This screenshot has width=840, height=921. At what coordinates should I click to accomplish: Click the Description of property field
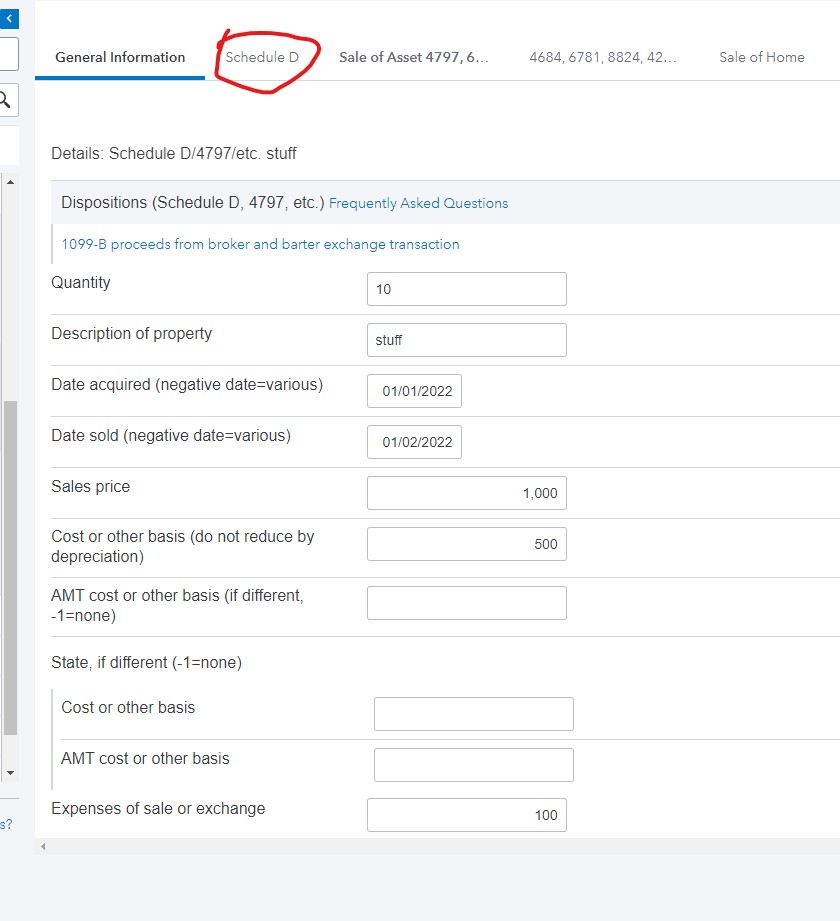[x=466, y=340]
